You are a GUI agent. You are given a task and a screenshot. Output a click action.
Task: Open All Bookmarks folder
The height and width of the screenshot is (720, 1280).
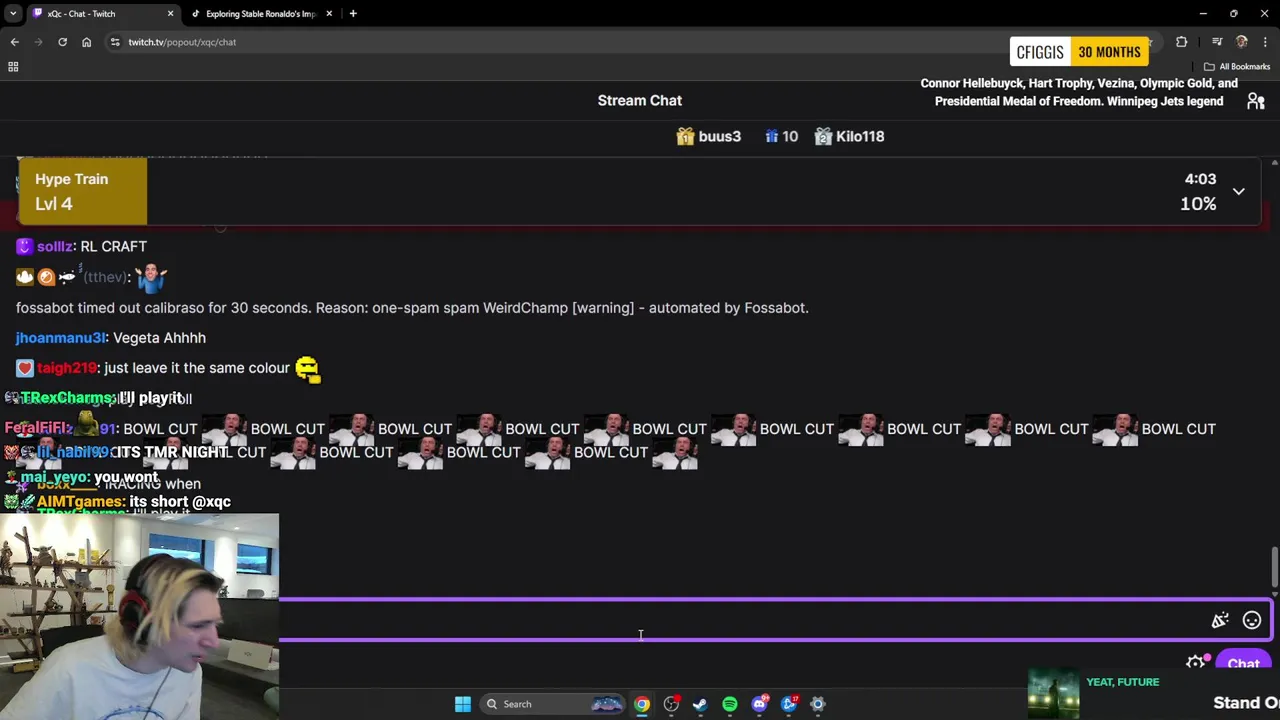[1237, 67]
